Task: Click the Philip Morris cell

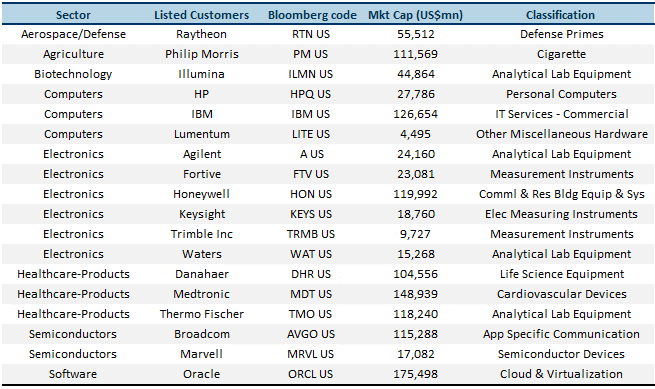Action: tap(202, 54)
